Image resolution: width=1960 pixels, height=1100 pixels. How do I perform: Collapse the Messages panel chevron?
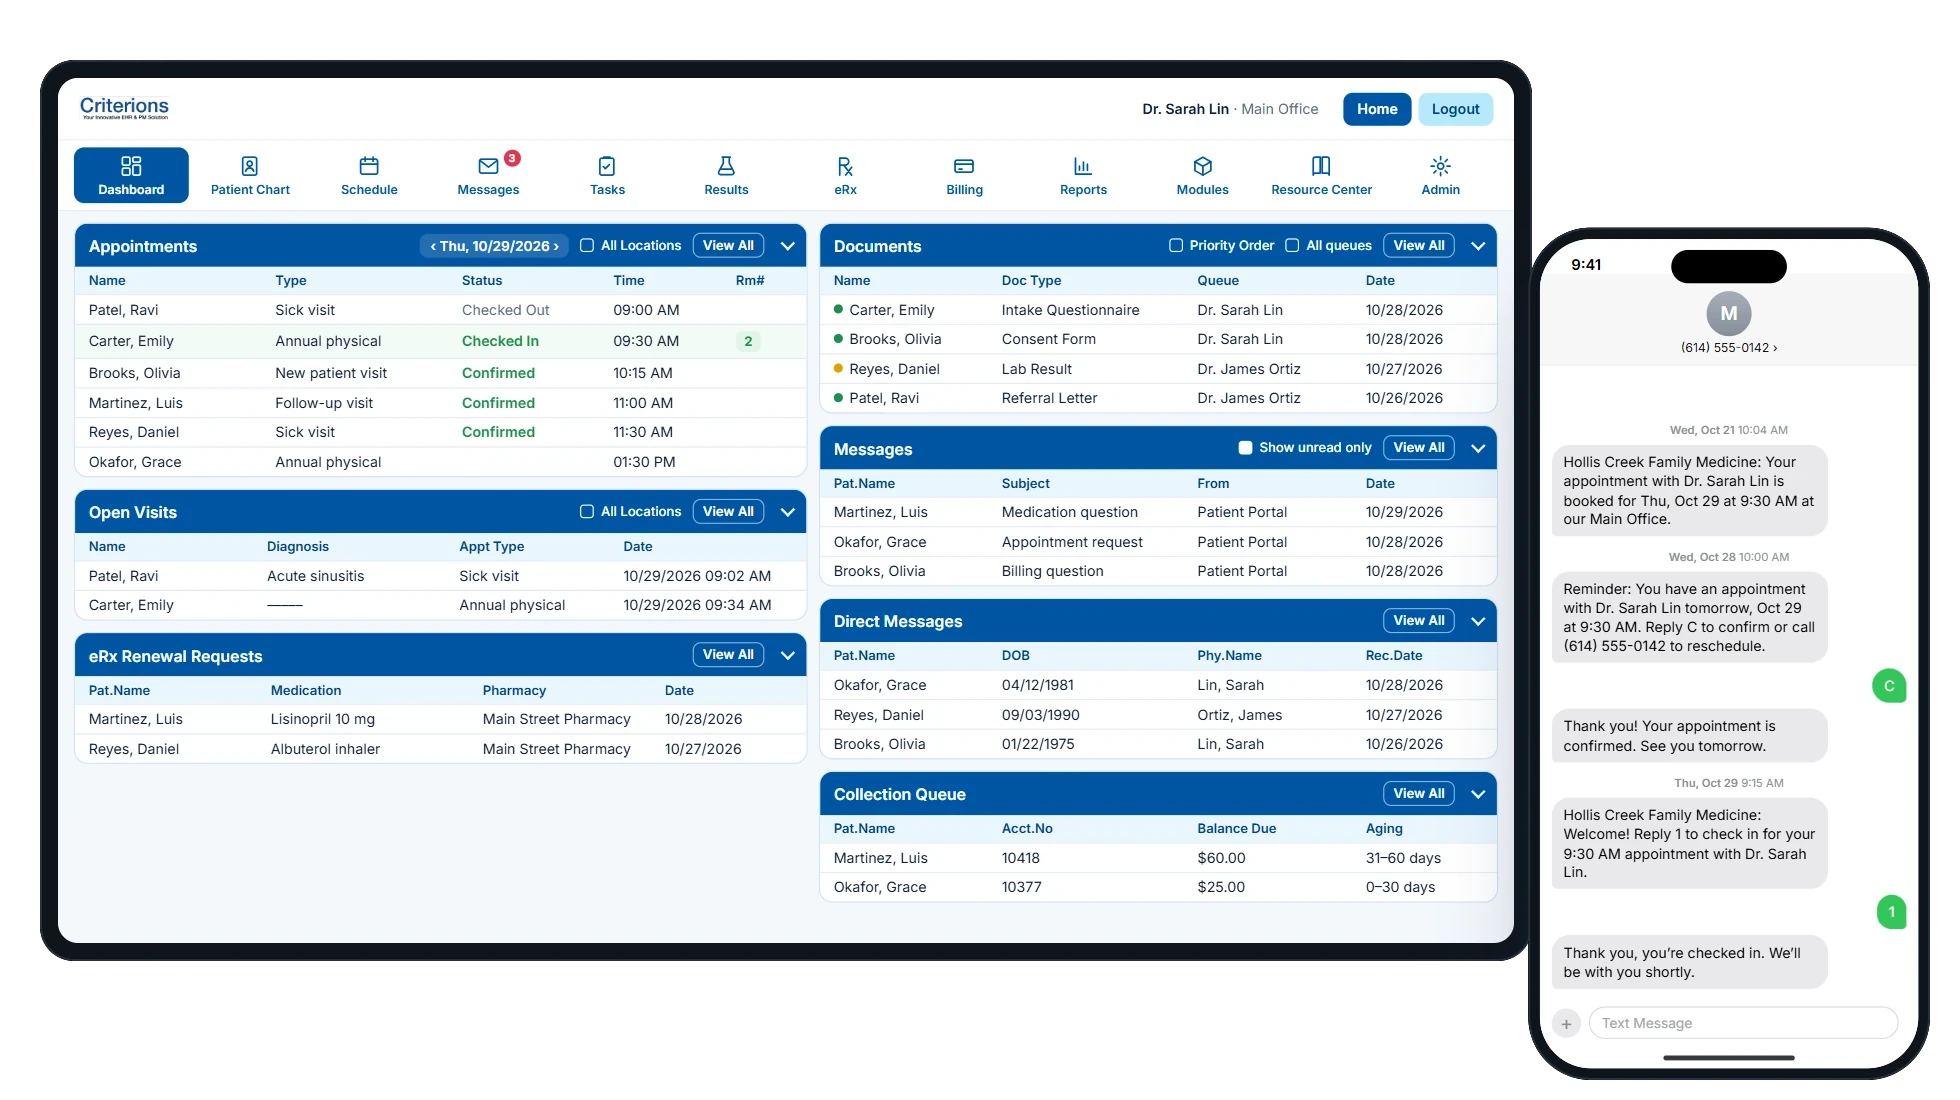click(1478, 448)
